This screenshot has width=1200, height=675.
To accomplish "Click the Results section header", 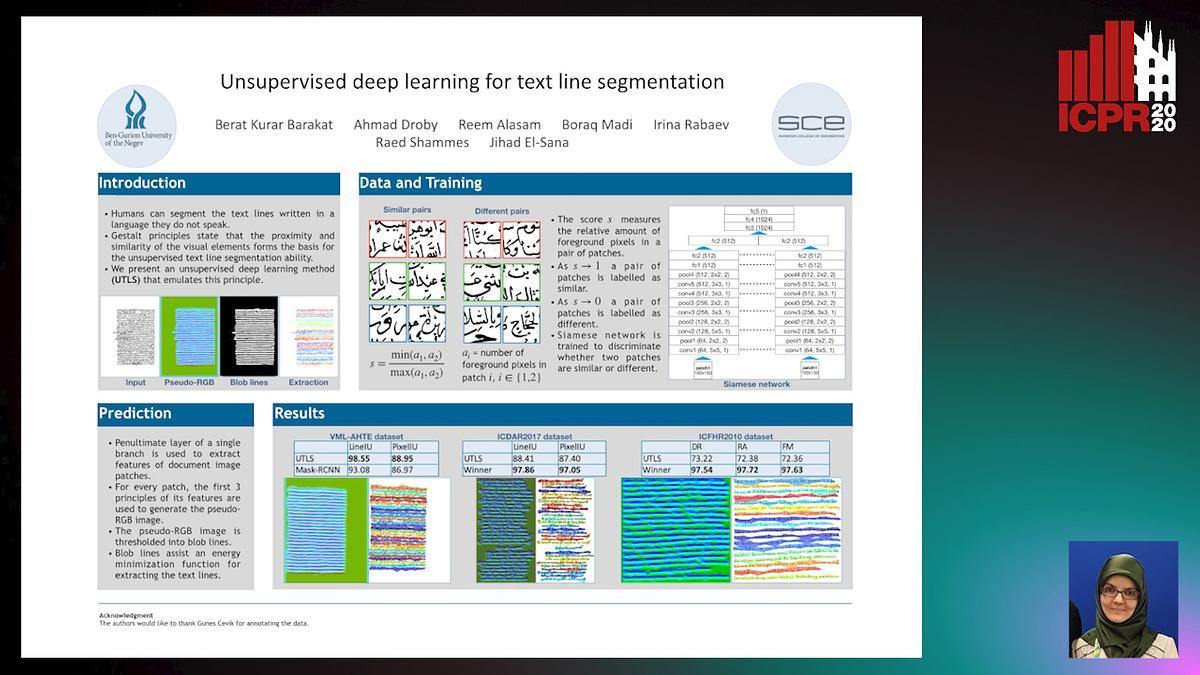I will pos(562,413).
